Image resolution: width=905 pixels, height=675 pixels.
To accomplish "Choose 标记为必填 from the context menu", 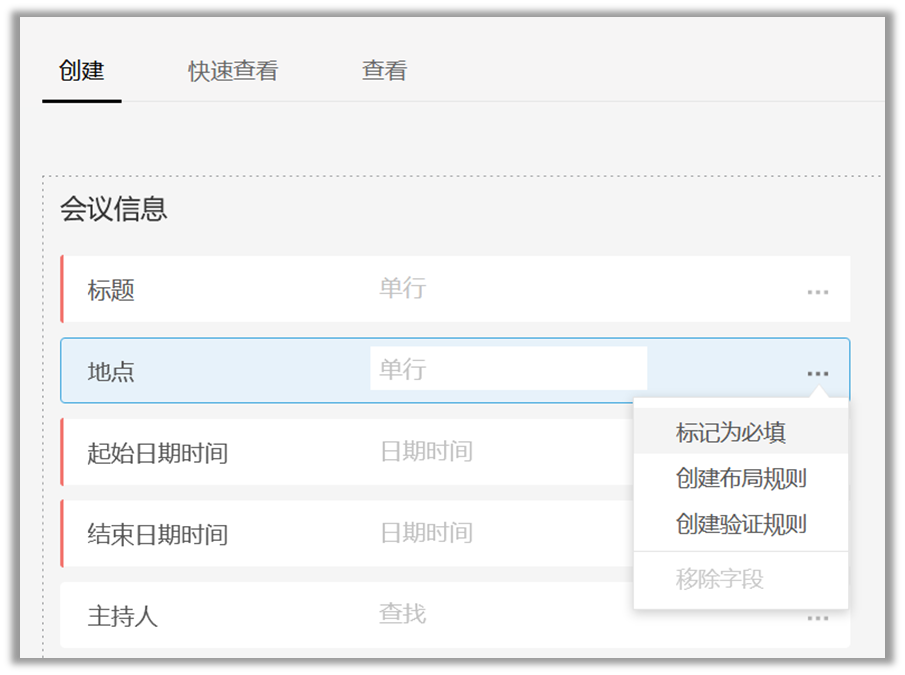I will pyautogui.click(x=730, y=432).
